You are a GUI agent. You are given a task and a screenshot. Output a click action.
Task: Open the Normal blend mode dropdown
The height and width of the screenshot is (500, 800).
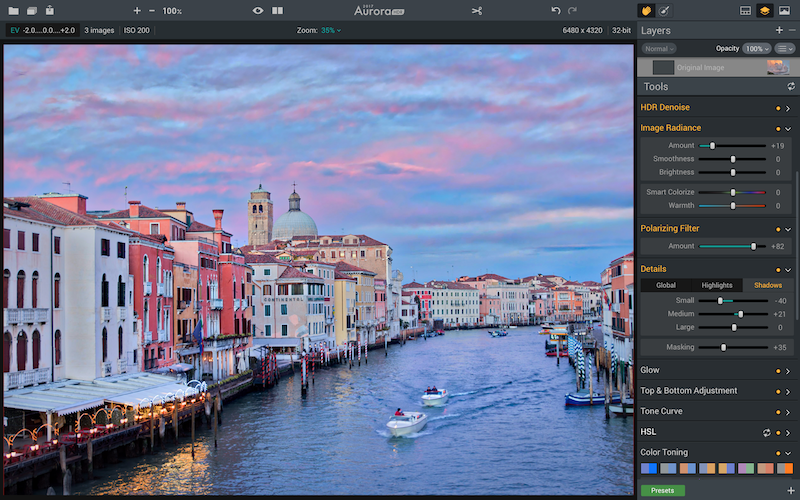[x=659, y=48]
